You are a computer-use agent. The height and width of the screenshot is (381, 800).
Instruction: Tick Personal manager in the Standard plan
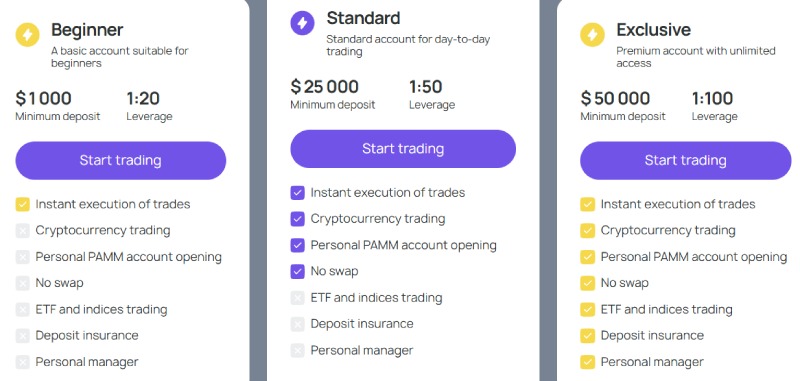pos(297,351)
